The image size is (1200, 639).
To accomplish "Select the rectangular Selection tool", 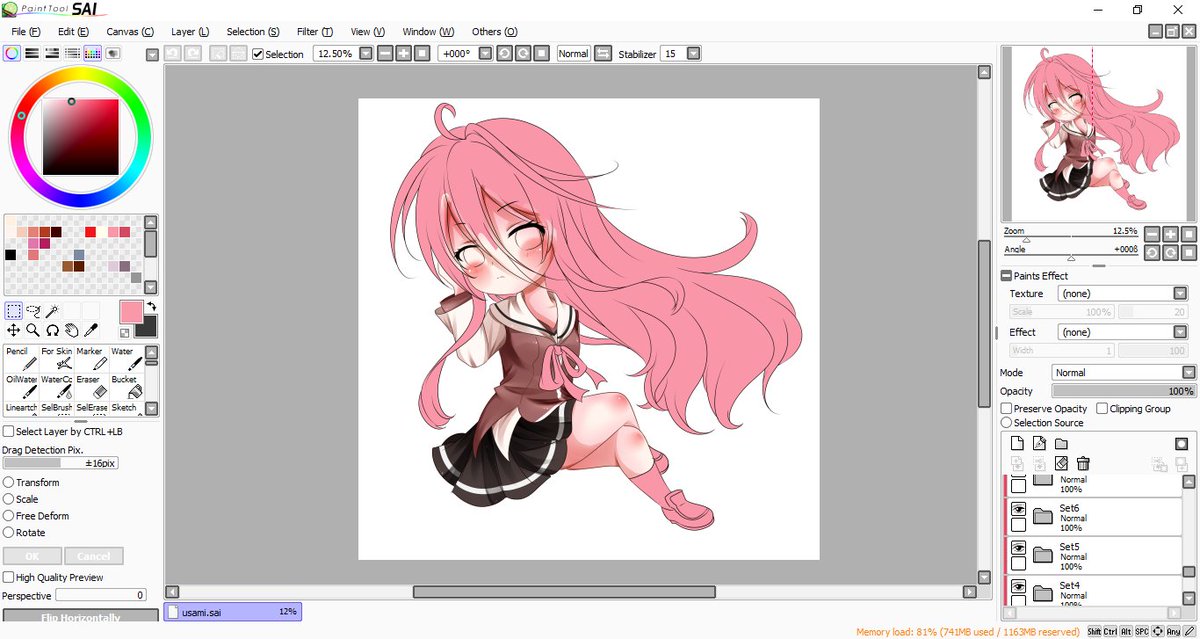I will [14, 311].
